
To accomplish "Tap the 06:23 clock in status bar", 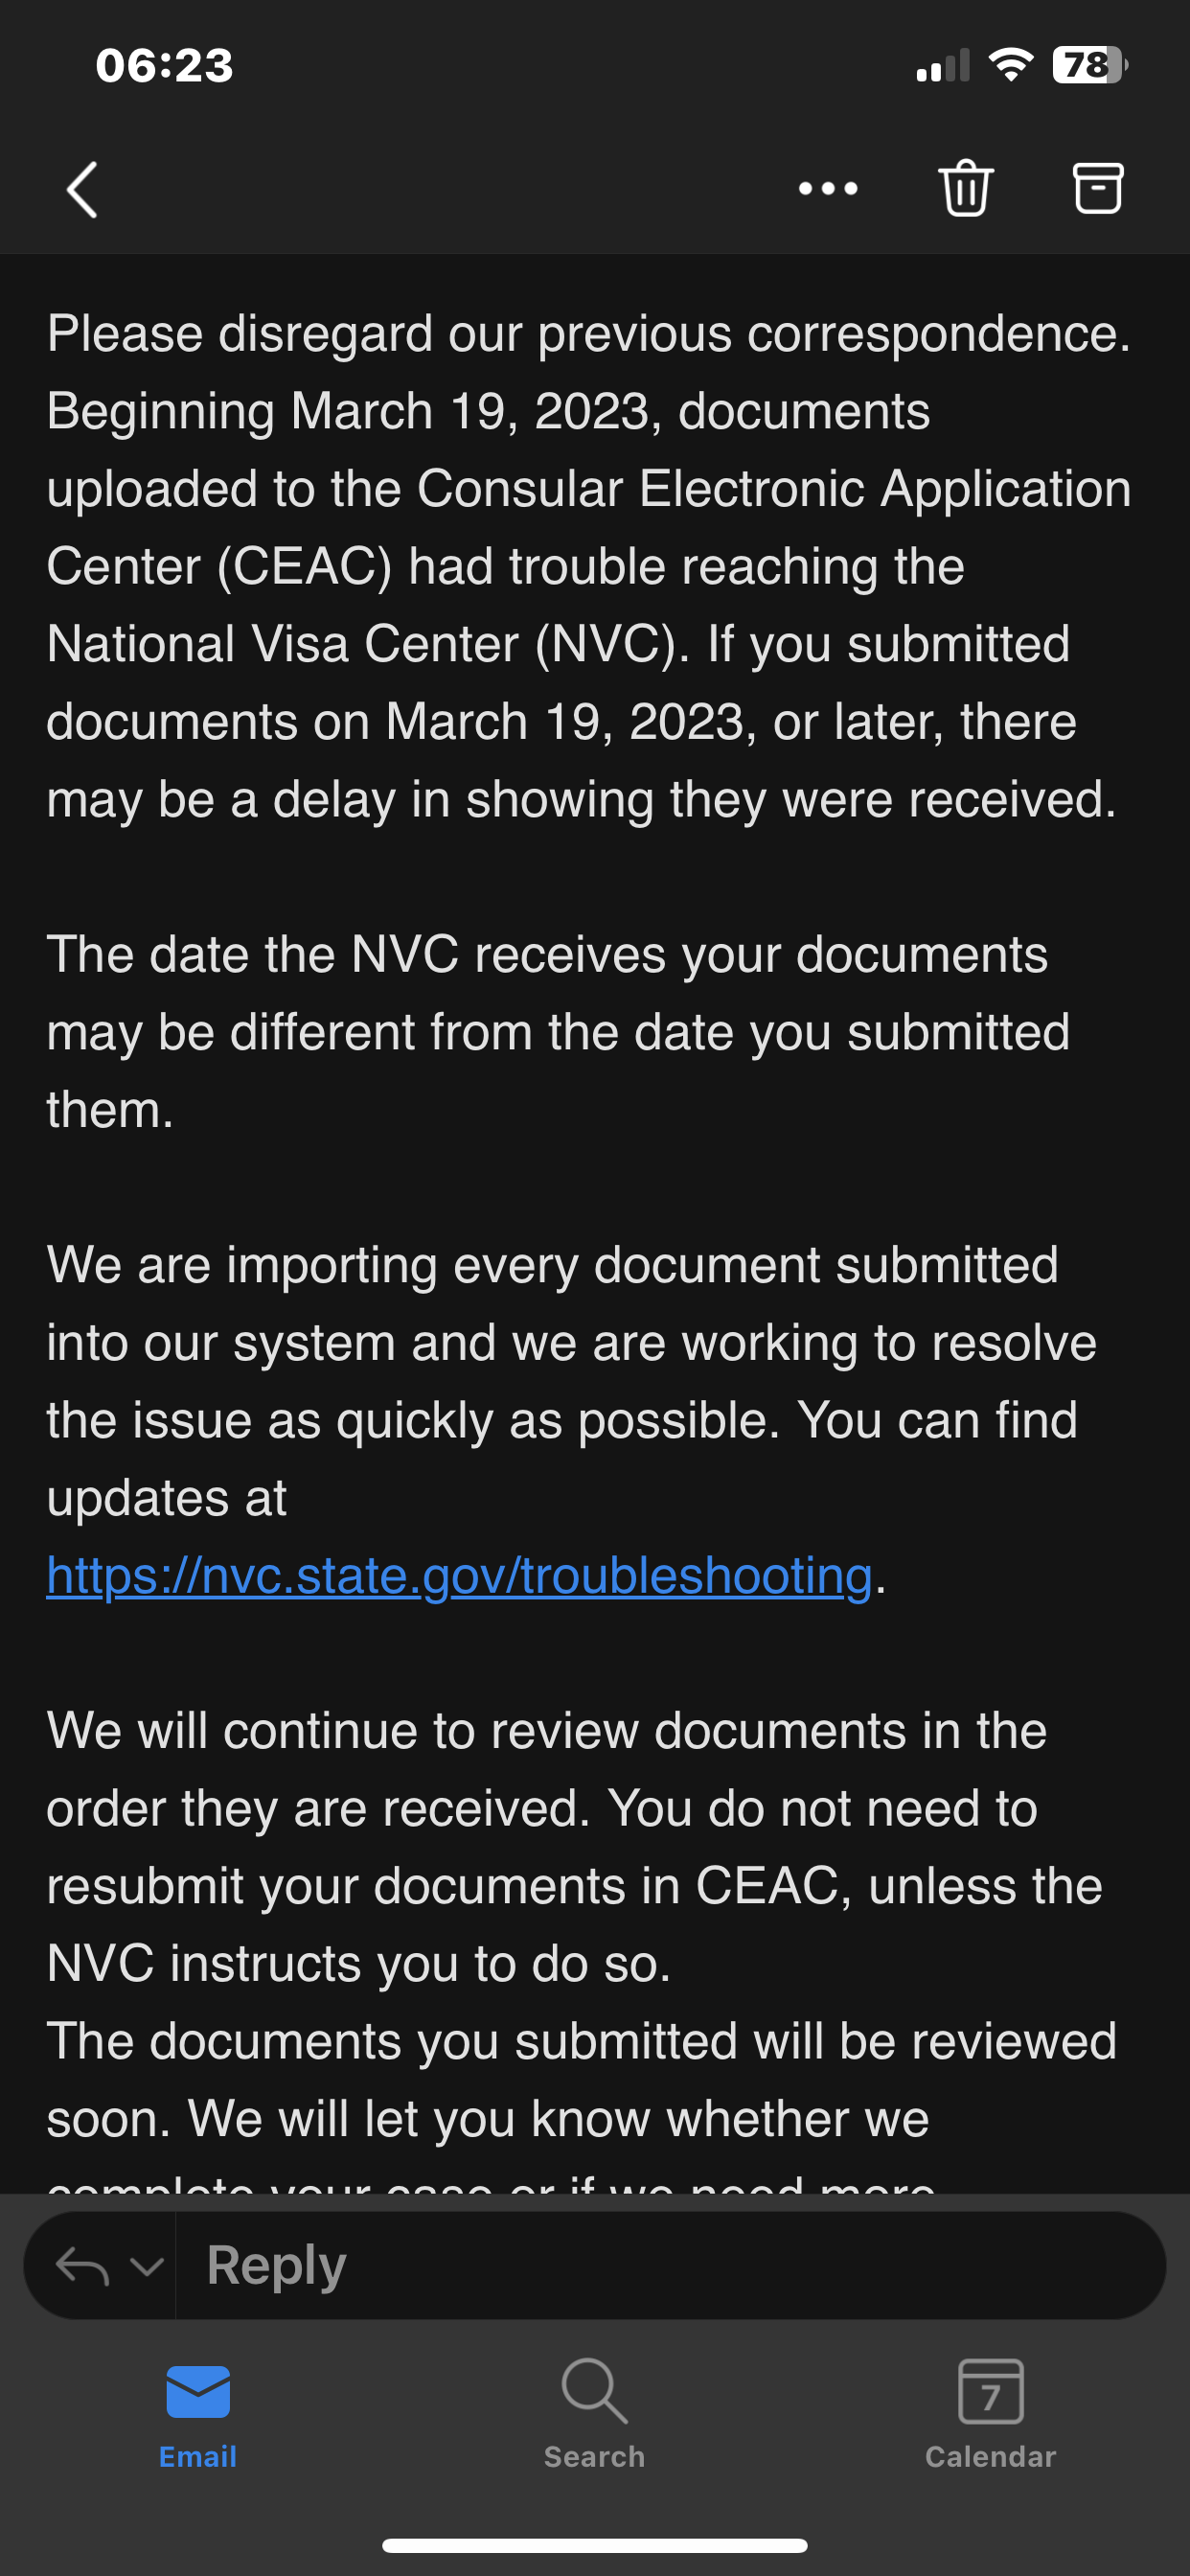I will [x=164, y=65].
